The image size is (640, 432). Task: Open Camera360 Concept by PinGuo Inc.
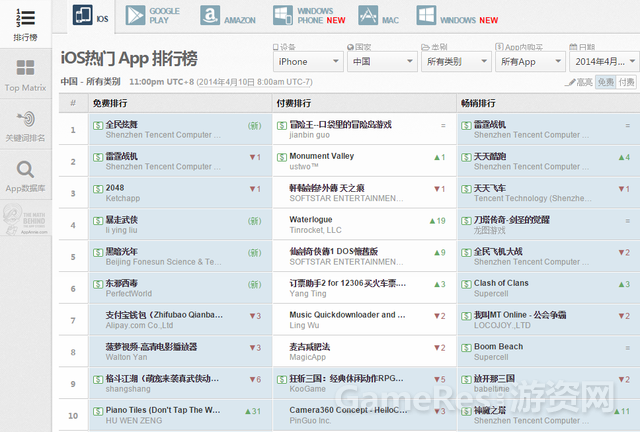348,410
